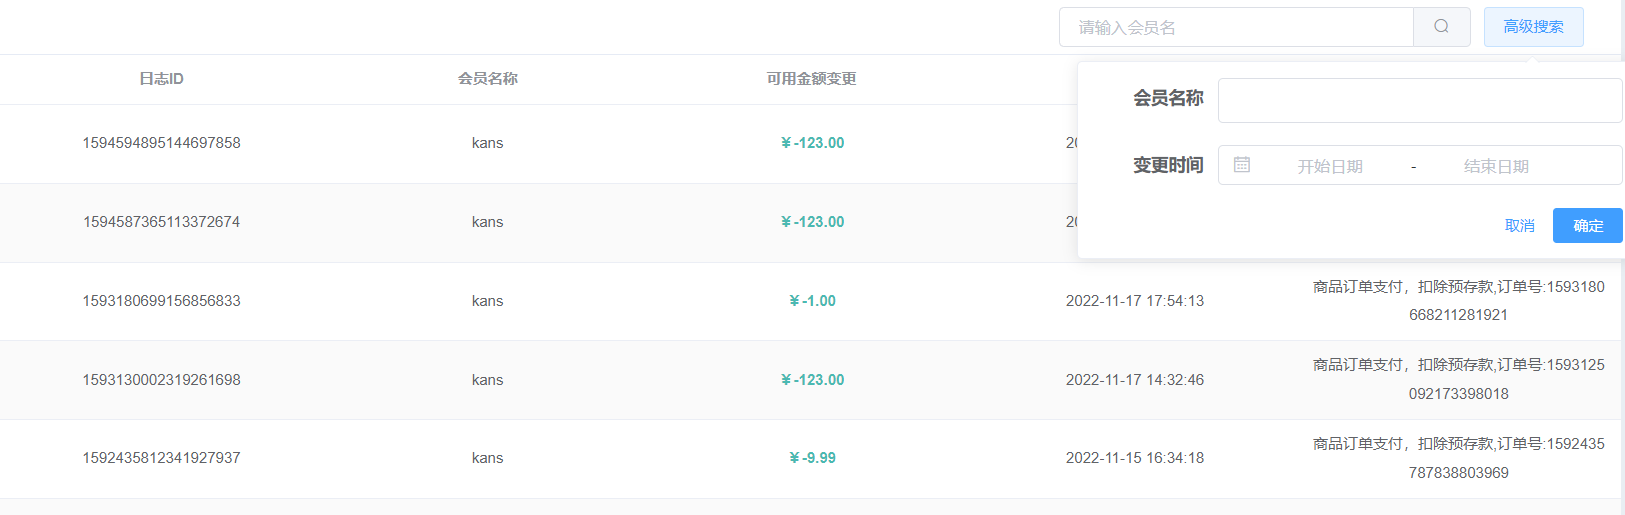Click the 确定 confirm button
Screen dimensions: 1625x515
[x=1588, y=226]
